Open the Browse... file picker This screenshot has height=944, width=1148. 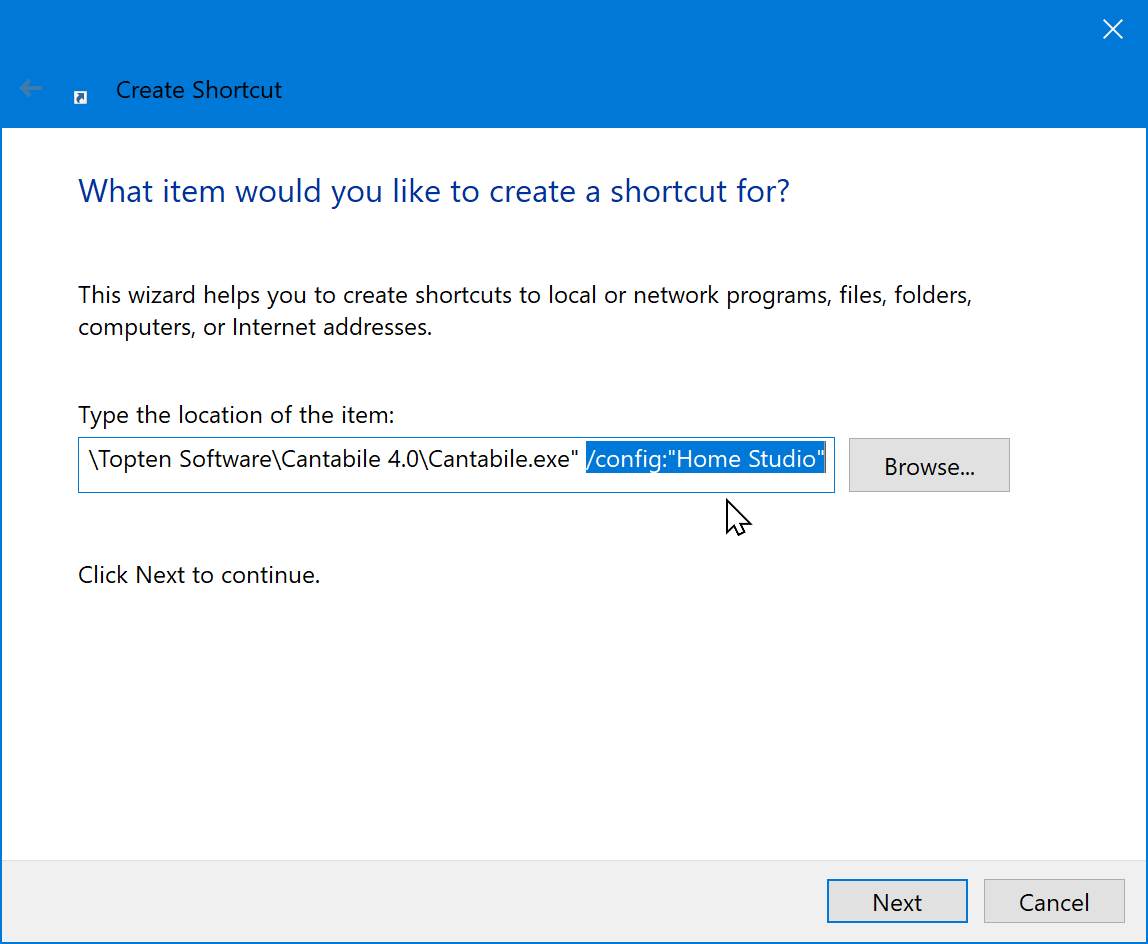929,466
